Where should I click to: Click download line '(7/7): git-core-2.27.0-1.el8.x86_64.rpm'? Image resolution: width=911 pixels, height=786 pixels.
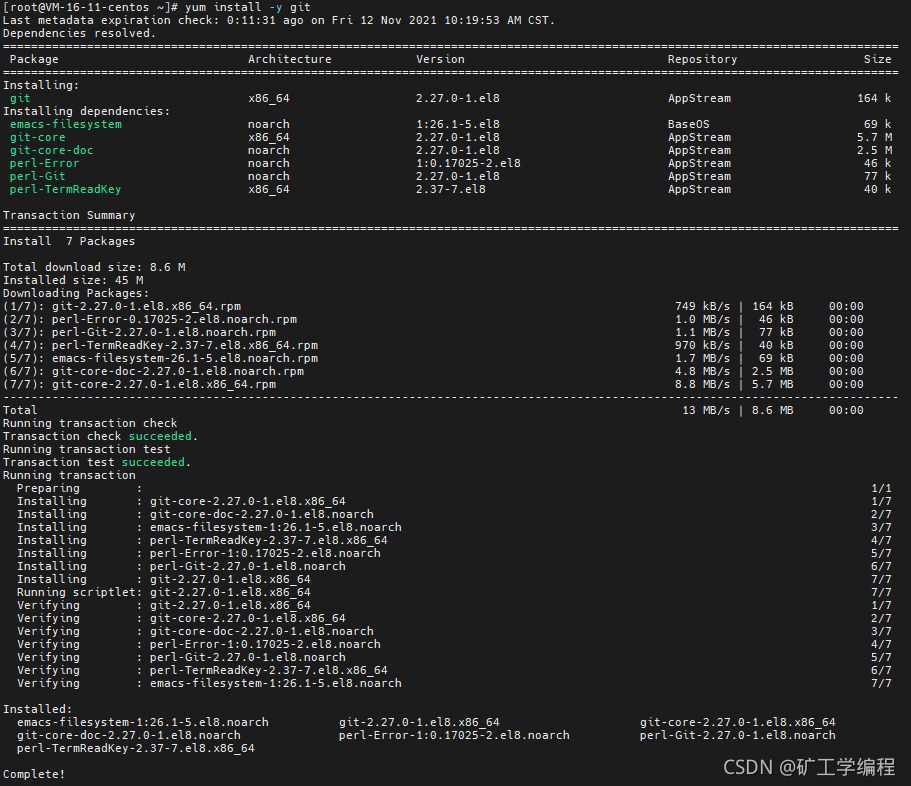pos(139,384)
